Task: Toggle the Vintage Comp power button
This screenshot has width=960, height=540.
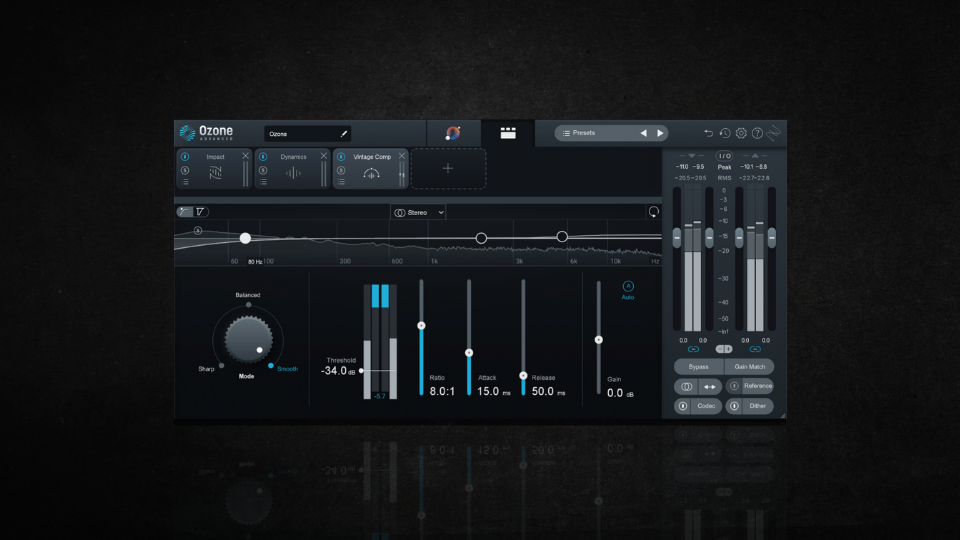Action: (341, 157)
